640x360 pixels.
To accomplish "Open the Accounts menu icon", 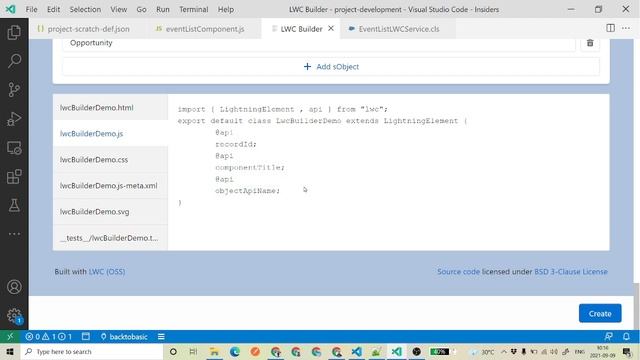I will tap(14, 287).
